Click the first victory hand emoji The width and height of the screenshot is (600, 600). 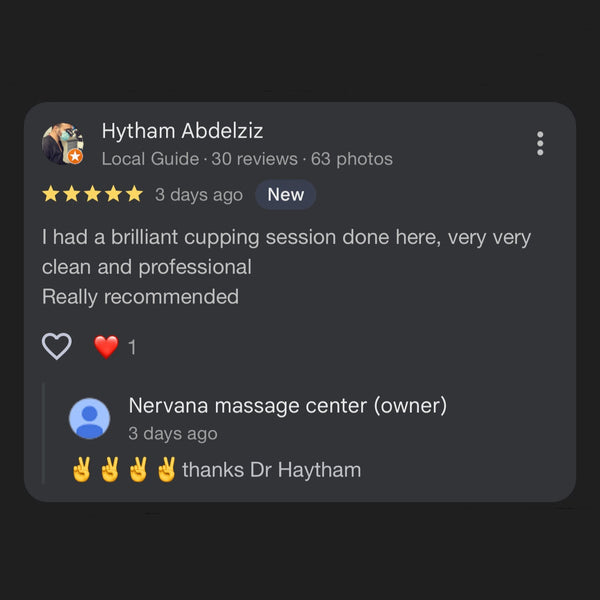coord(82,470)
